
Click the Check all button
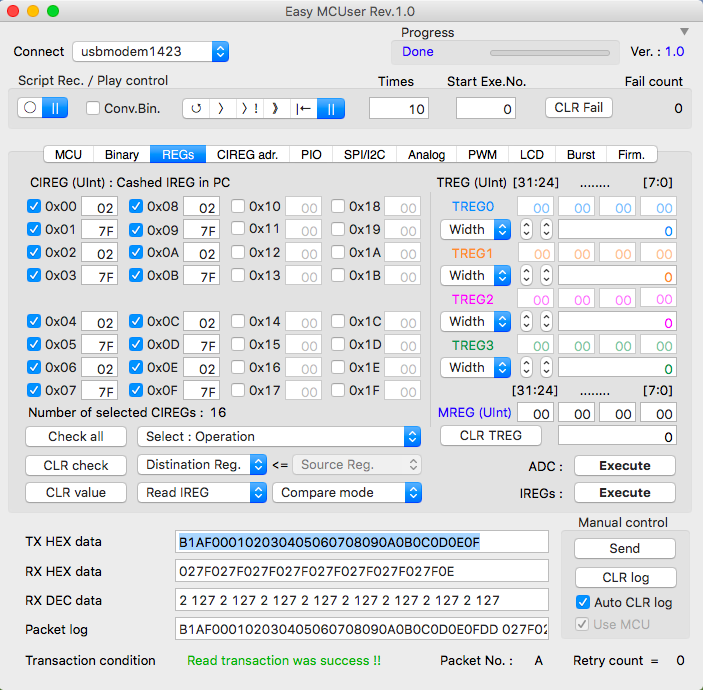[76, 437]
